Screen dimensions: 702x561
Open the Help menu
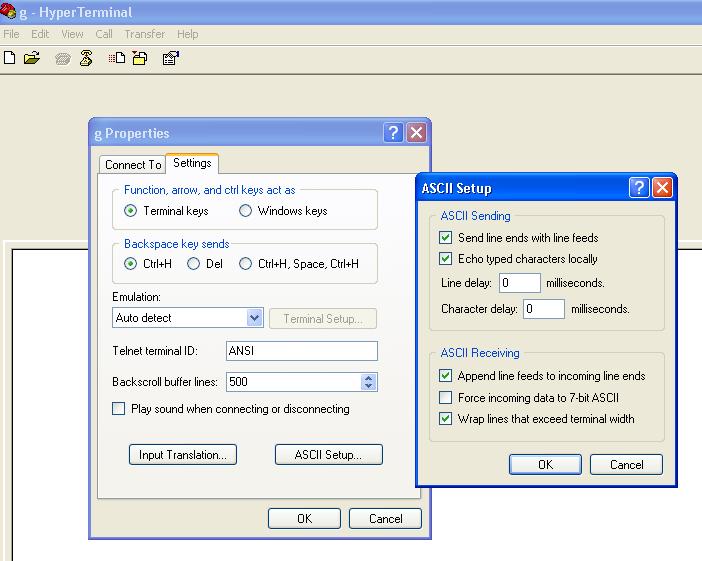coord(188,34)
